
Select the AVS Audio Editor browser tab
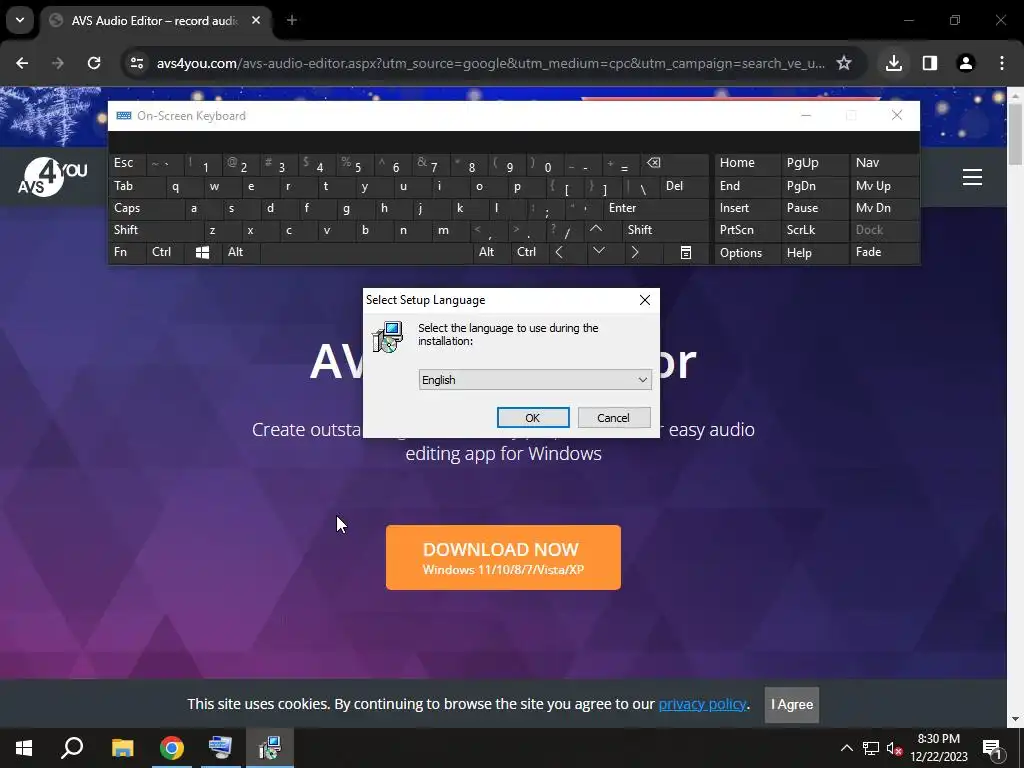pyautogui.click(x=156, y=20)
